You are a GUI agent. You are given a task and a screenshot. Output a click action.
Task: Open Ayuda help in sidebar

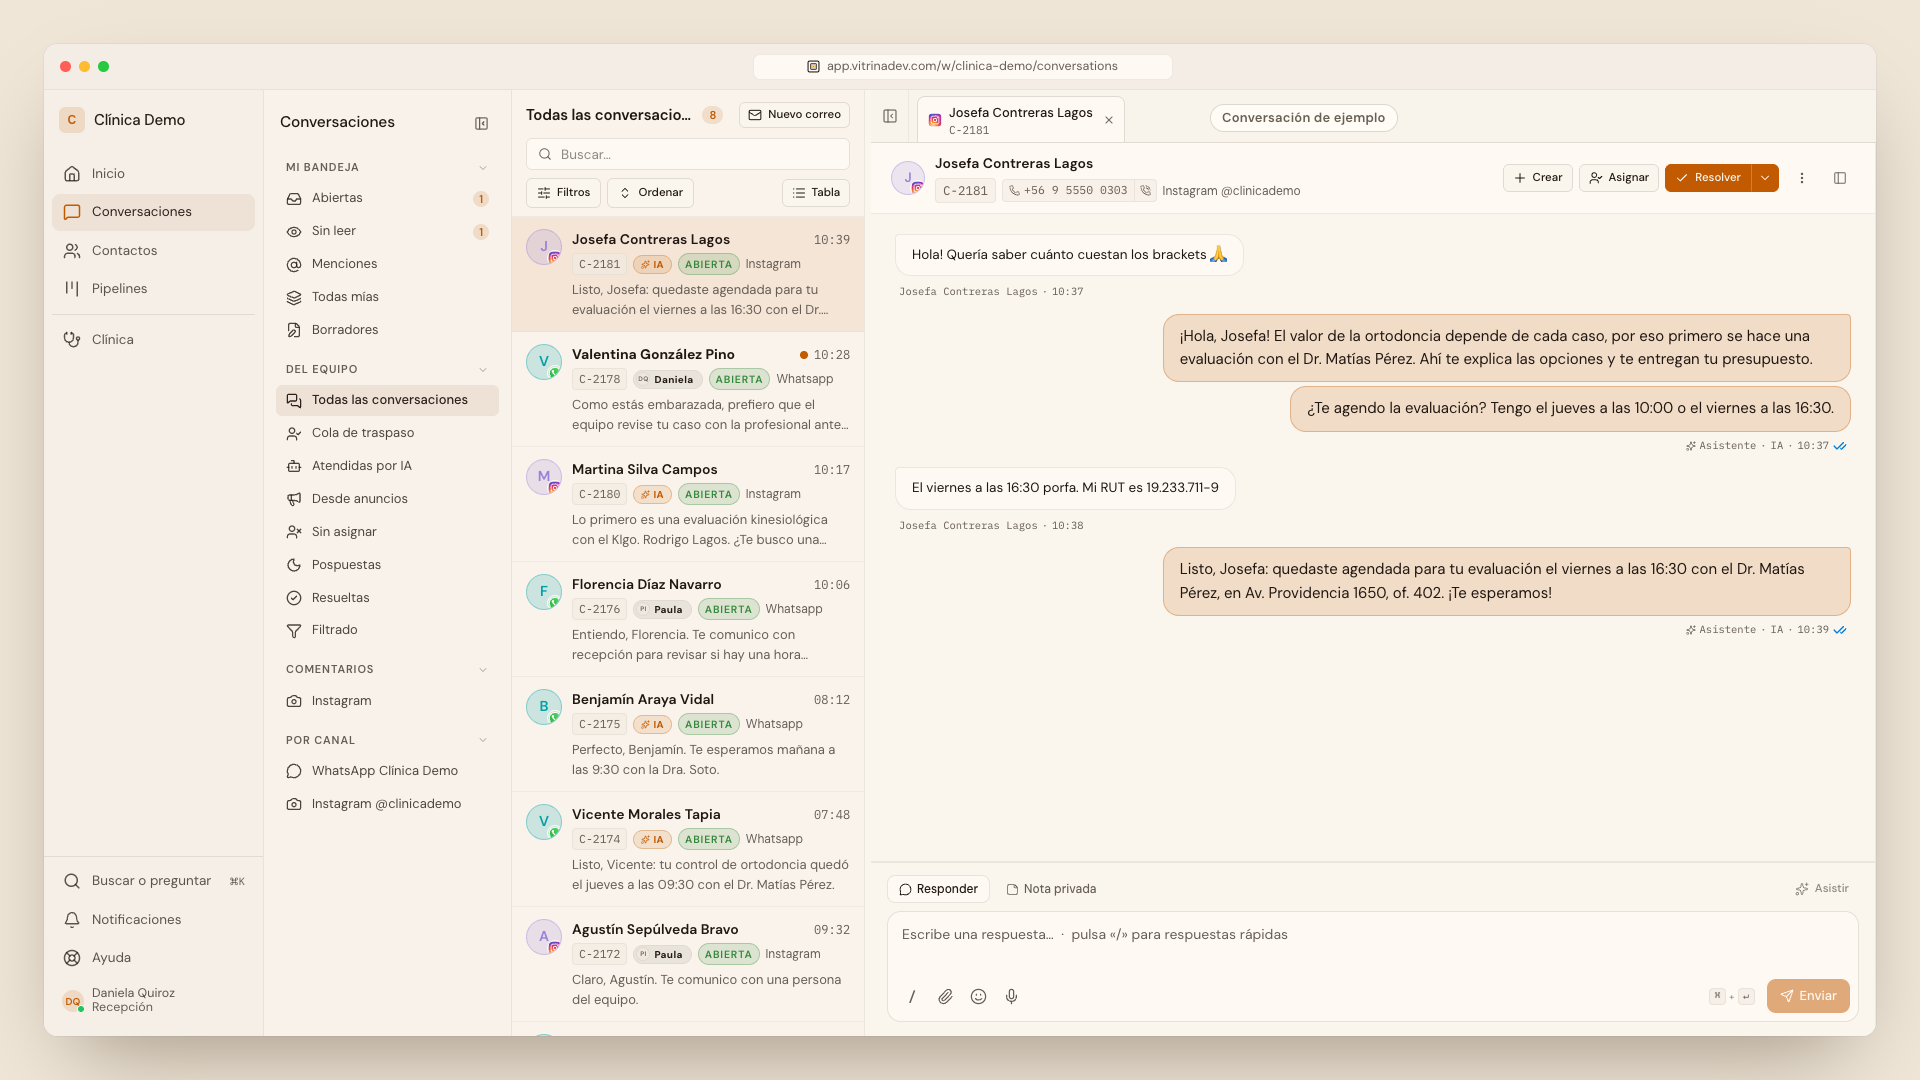(x=154, y=958)
